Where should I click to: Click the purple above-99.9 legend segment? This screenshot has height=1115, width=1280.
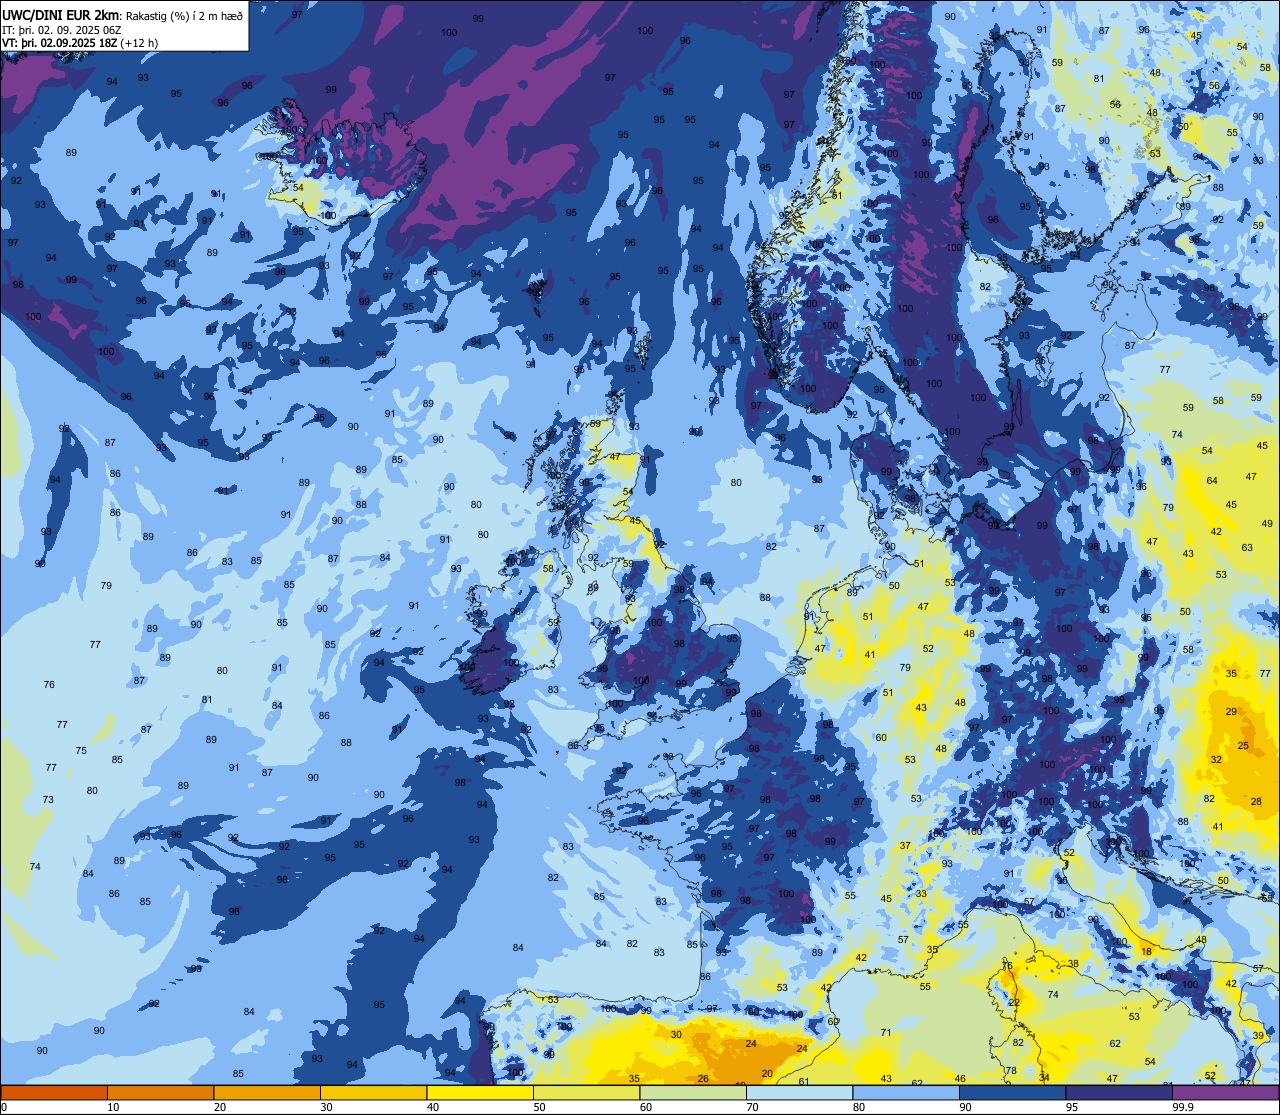point(1225,1093)
